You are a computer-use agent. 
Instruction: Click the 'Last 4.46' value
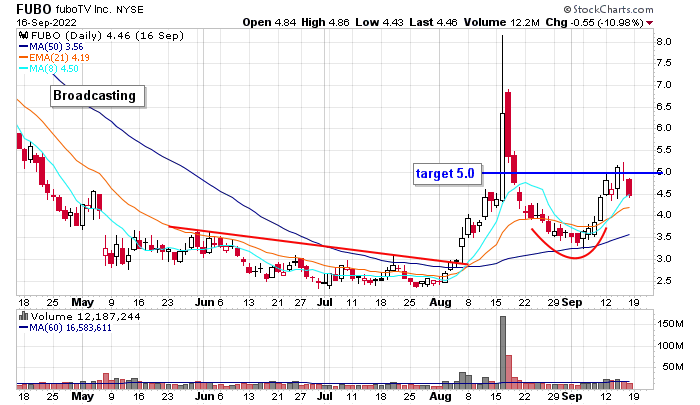pyautogui.click(x=433, y=22)
